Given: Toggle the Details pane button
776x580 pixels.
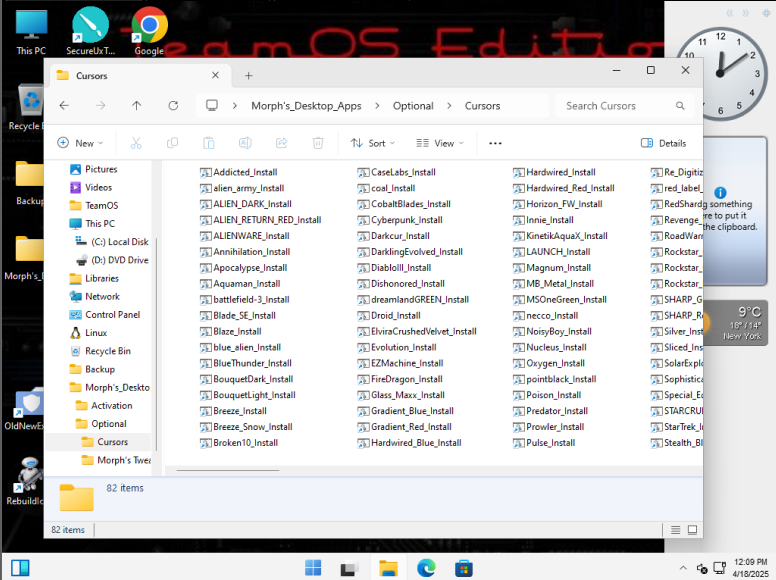Looking at the screenshot, I should click(663, 143).
